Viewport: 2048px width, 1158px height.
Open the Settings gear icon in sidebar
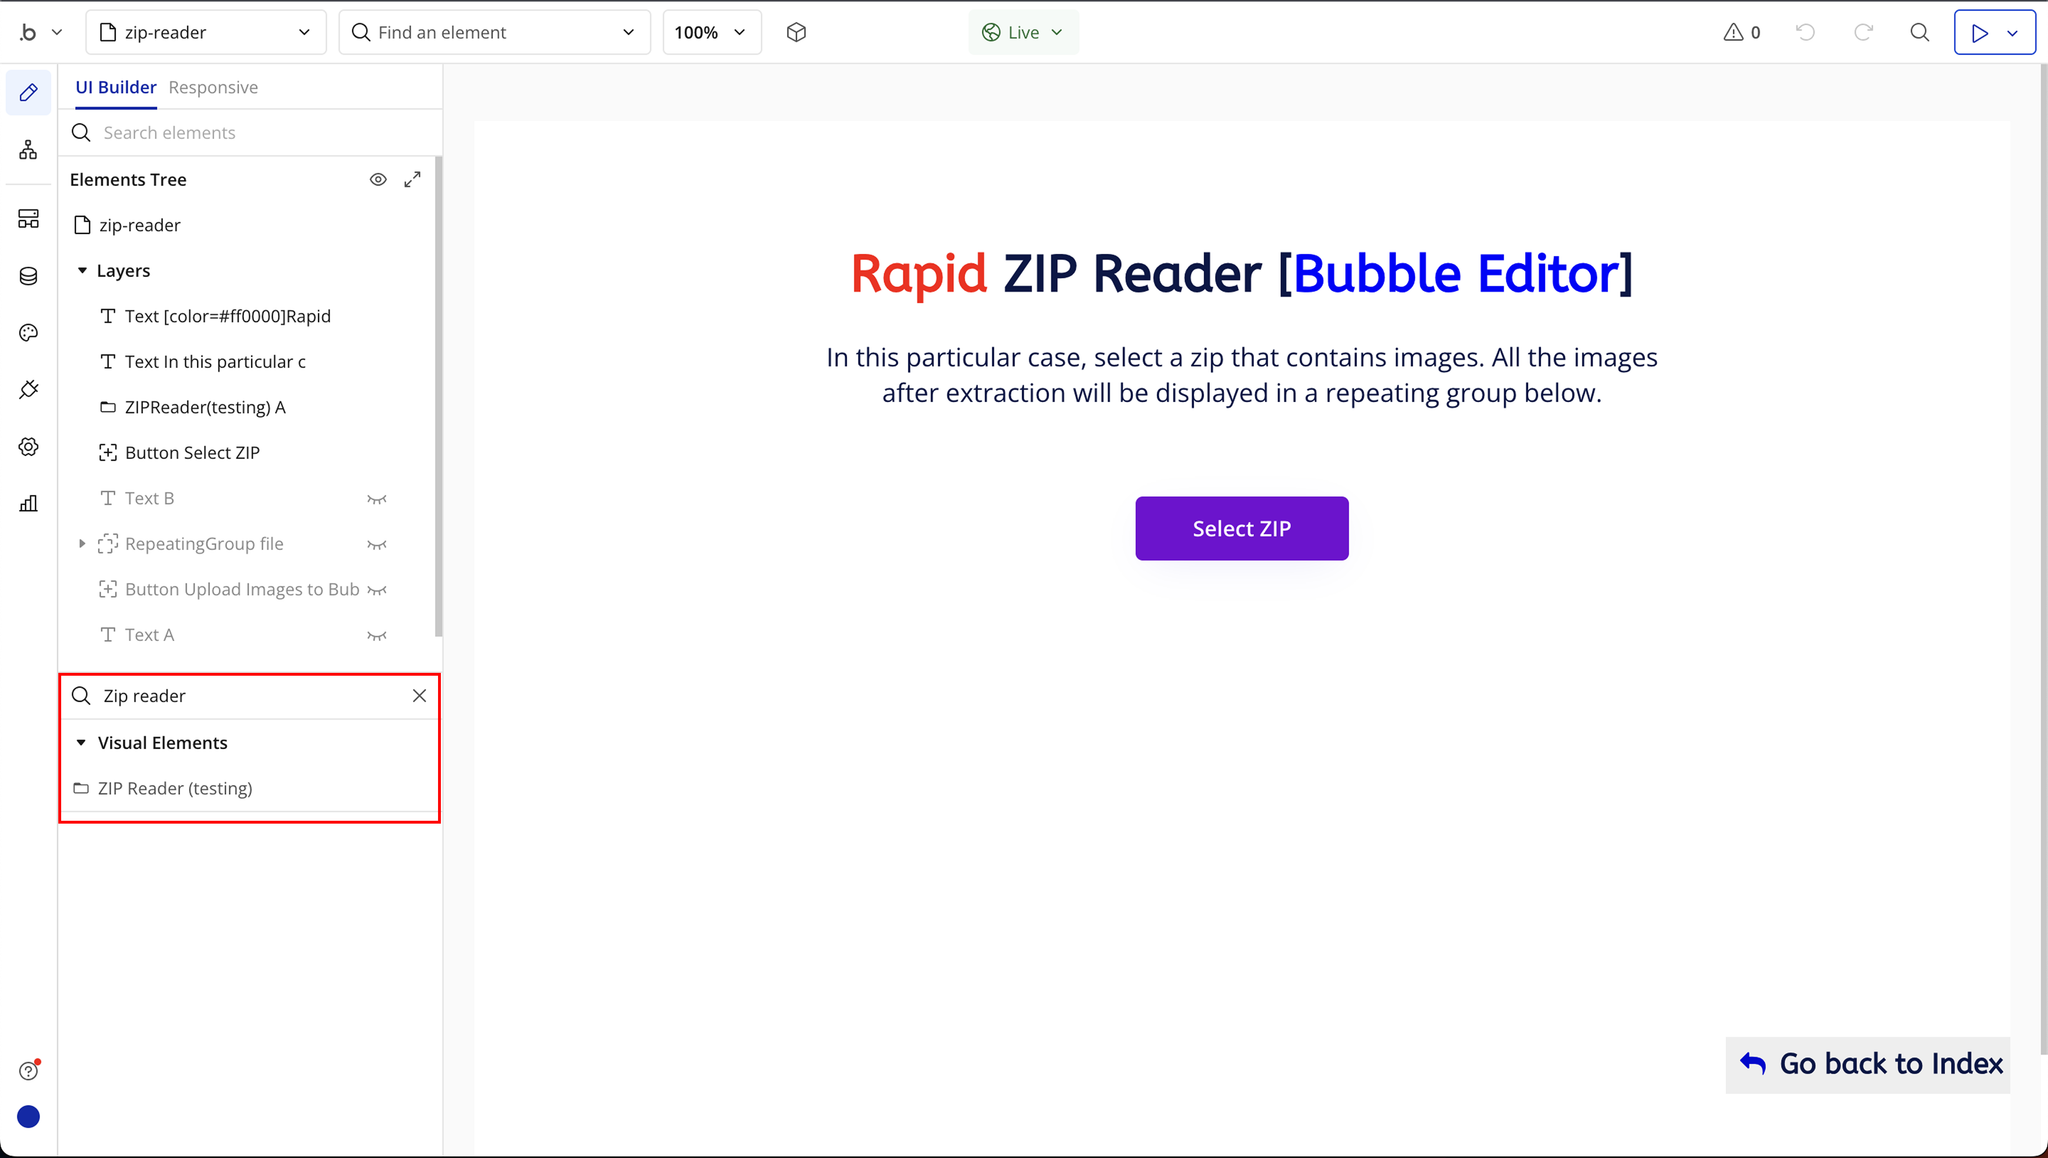(28, 446)
